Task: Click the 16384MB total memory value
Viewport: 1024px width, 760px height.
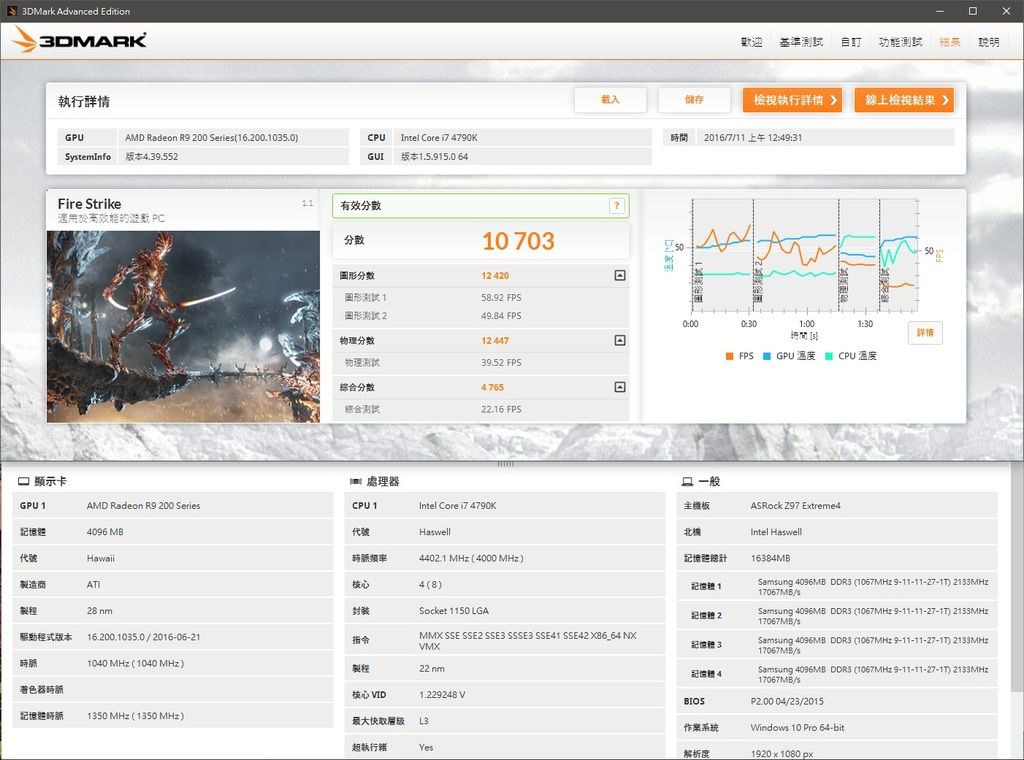Action: (771, 558)
